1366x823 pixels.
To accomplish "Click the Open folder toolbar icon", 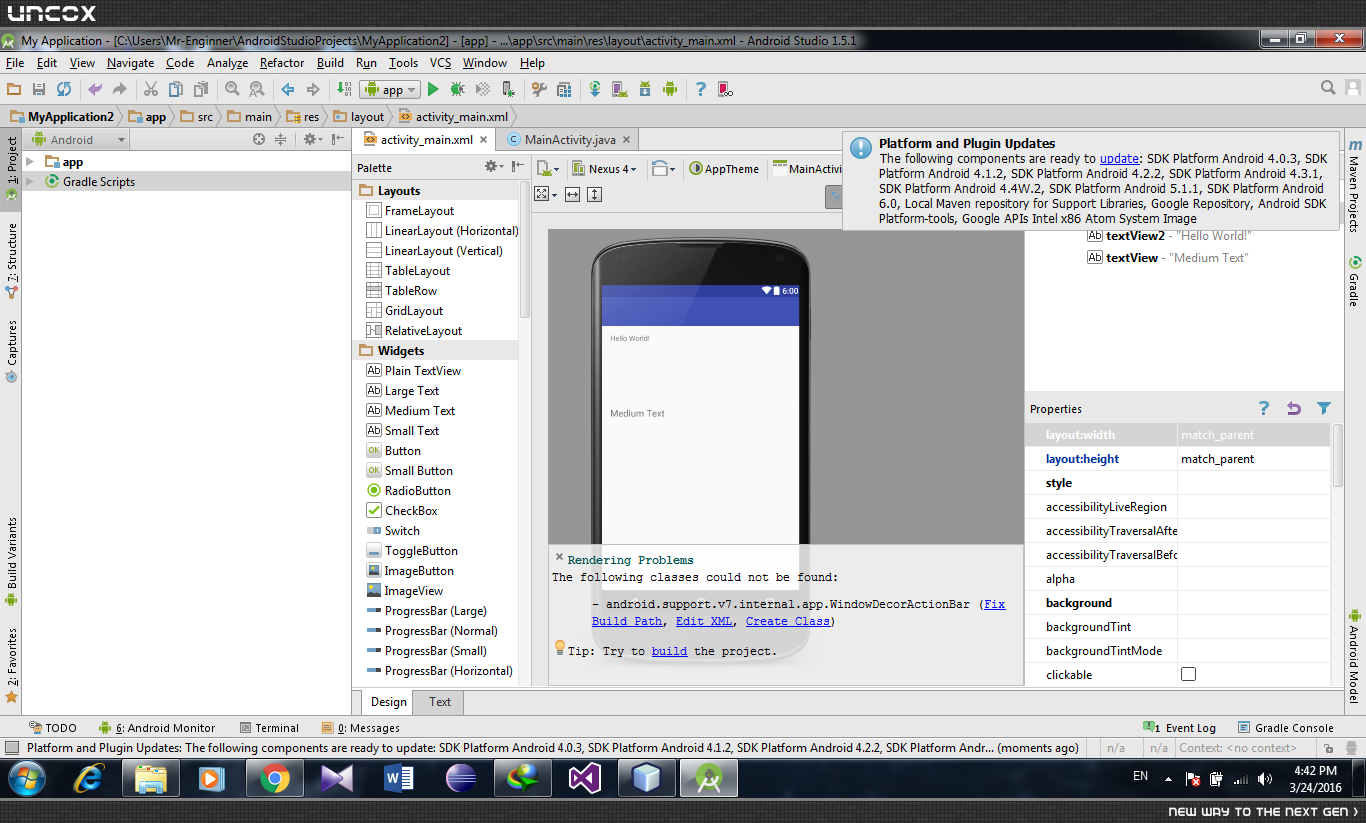I will pos(14,89).
